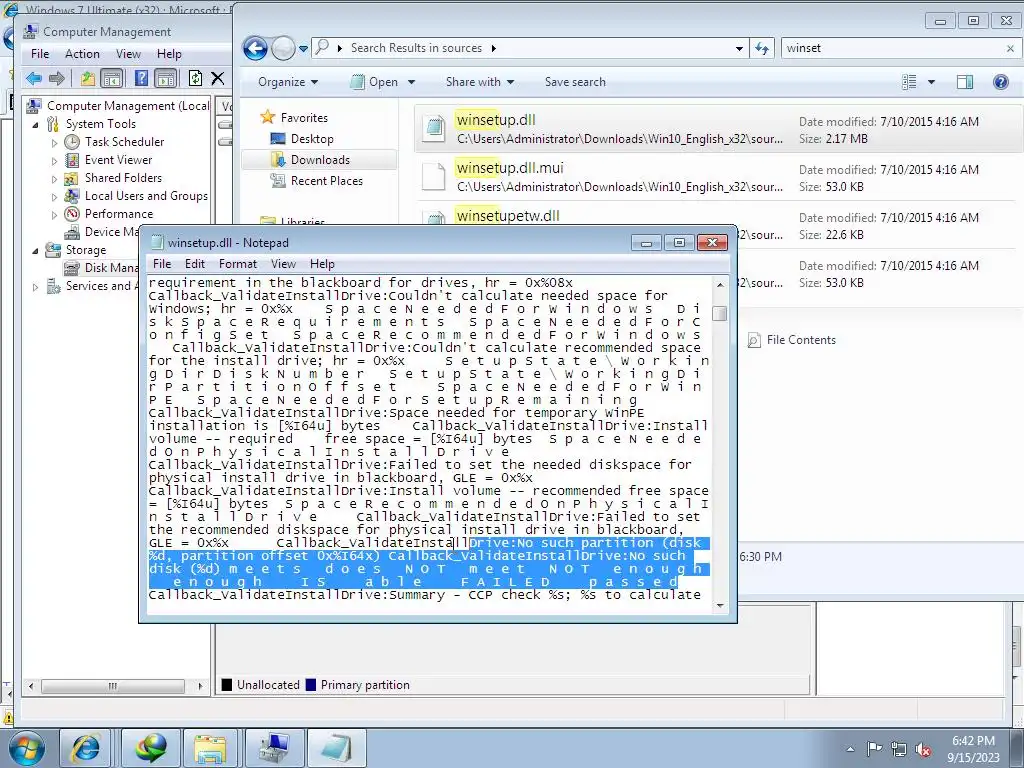
Task: Open the view options dropdown arrow
Action: (x=931, y=82)
